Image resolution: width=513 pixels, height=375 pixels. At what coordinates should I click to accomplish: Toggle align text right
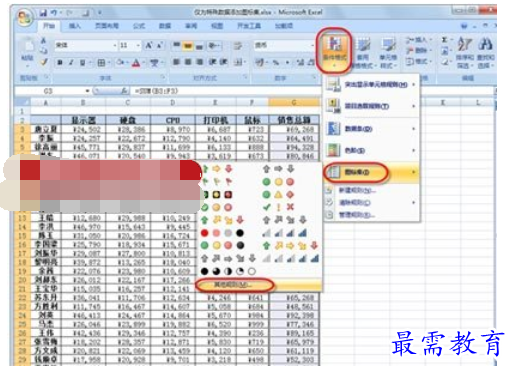(199, 62)
